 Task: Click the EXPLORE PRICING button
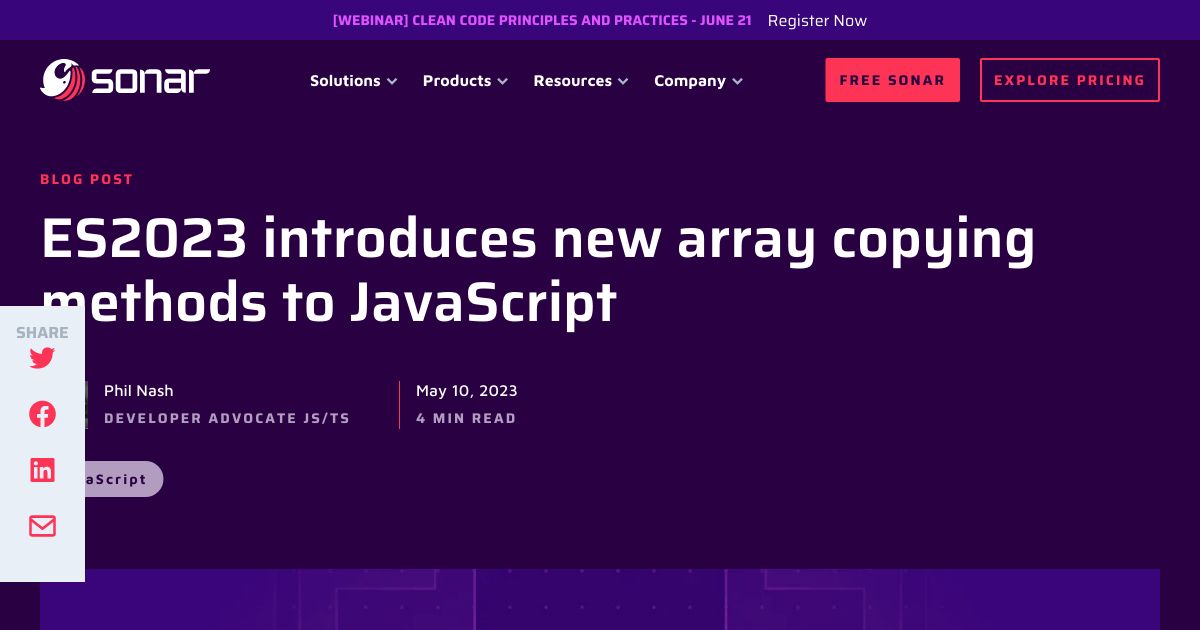point(1069,80)
